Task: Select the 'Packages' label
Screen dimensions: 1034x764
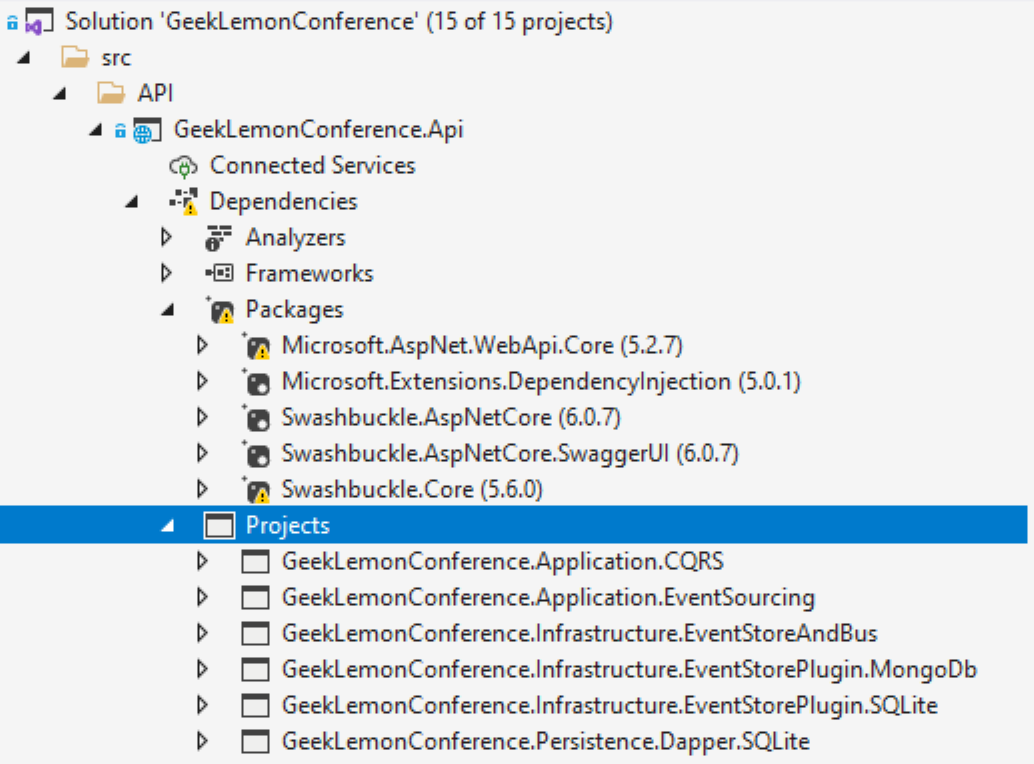Action: coord(295,310)
